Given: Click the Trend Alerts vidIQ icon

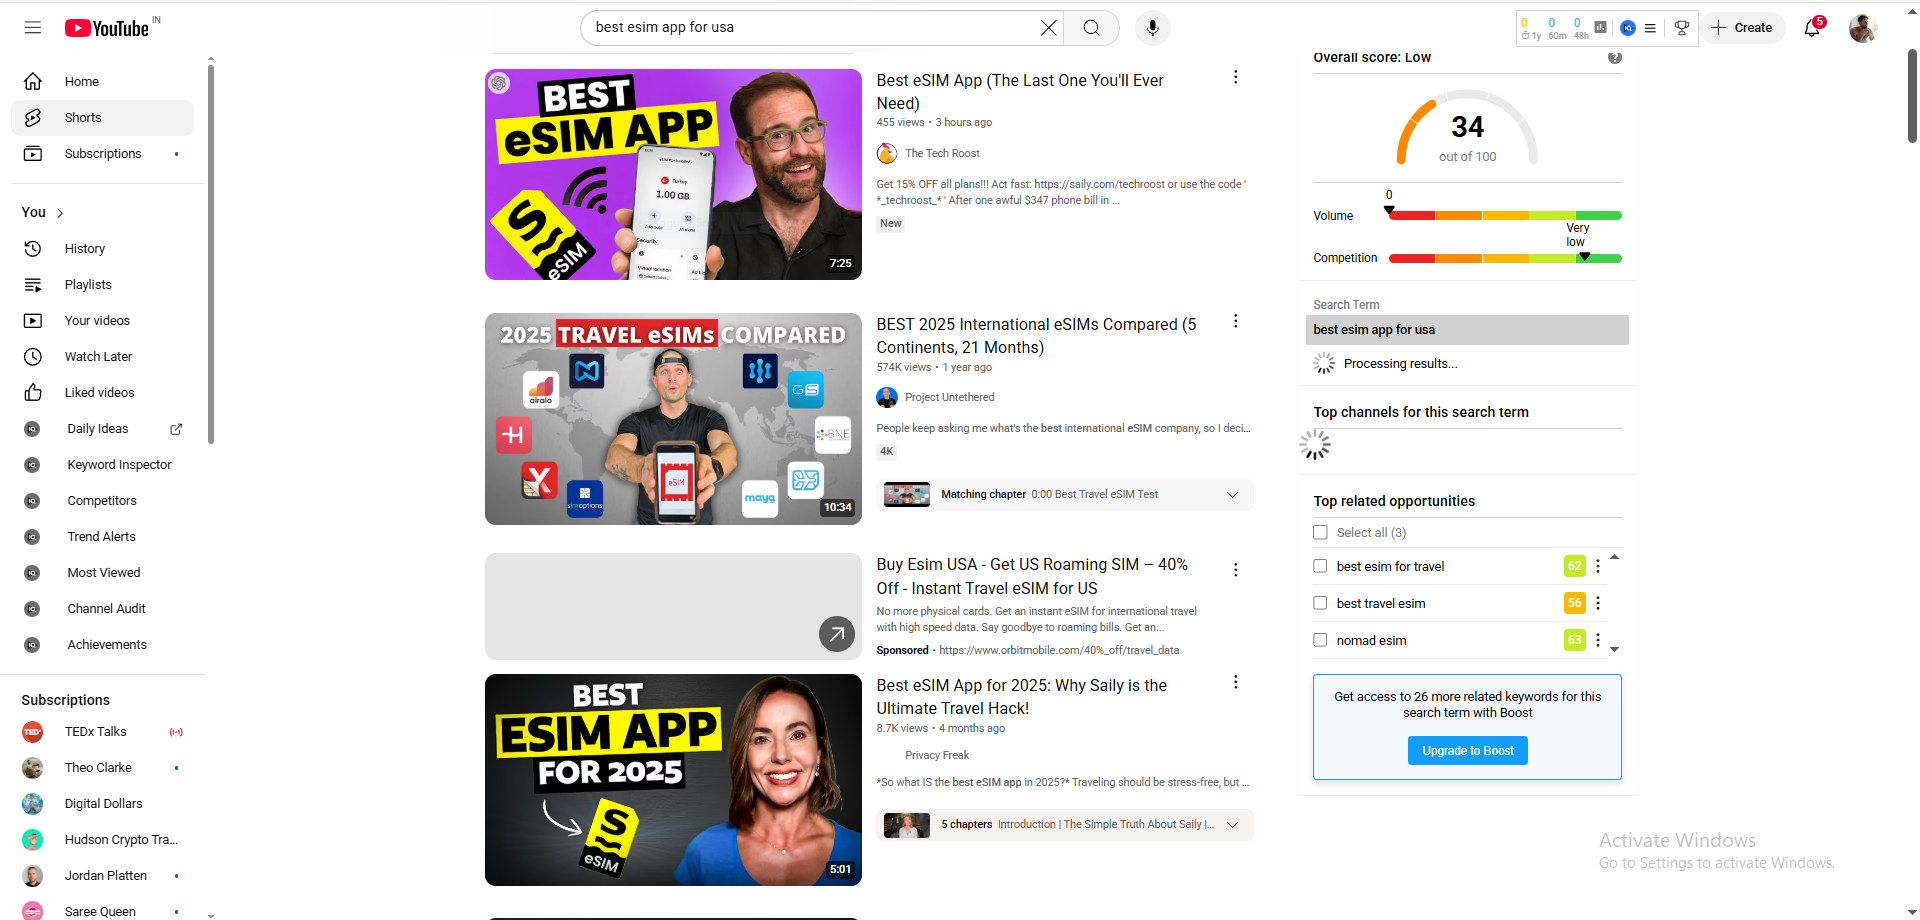Looking at the screenshot, I should pos(32,537).
